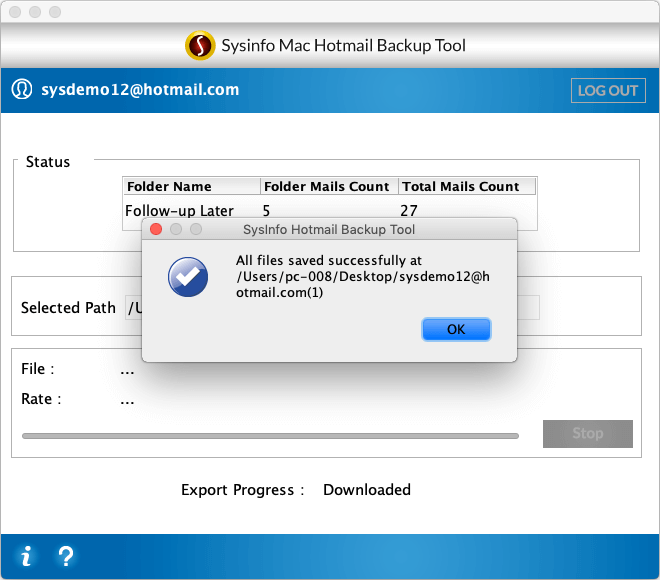Image resolution: width=660 pixels, height=580 pixels.
Task: Open the info icon in bottom bar
Action: coord(26,556)
